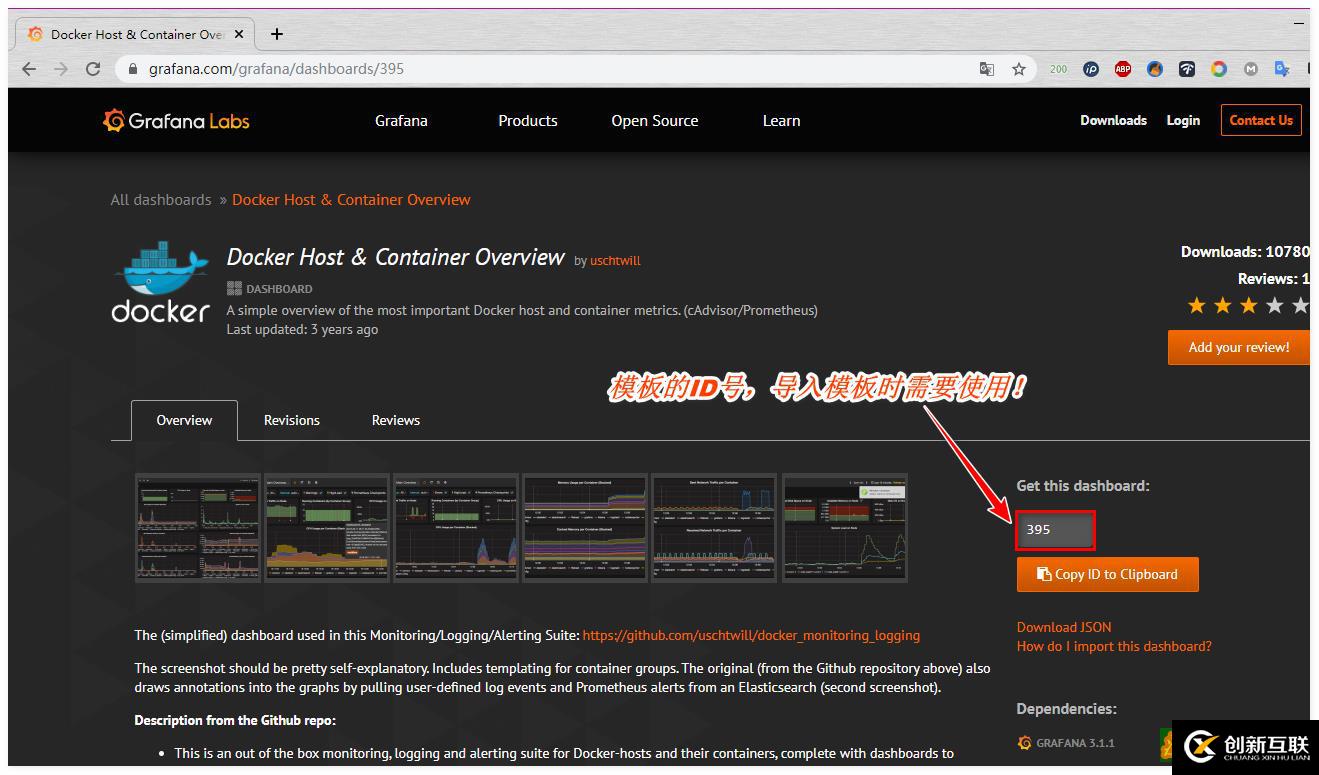The image size is (1319, 775).
Task: Click the third rating star
Action: coord(1249,305)
